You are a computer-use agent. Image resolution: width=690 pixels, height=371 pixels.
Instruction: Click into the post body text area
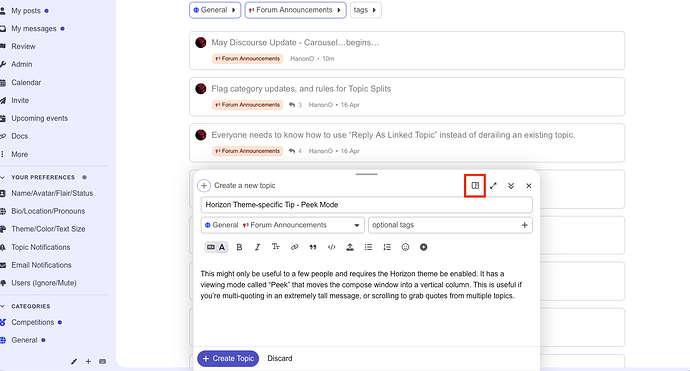367,304
